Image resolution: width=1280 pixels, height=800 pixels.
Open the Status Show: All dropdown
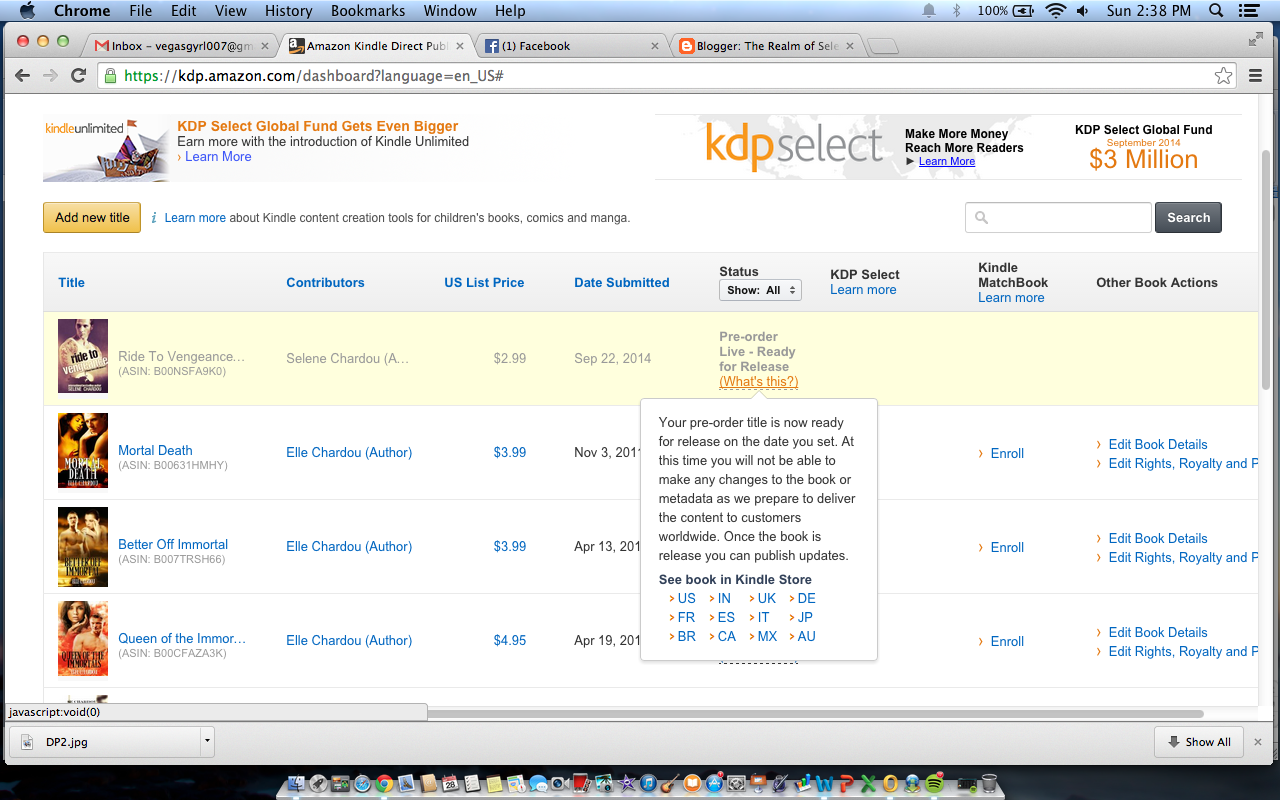(760, 290)
